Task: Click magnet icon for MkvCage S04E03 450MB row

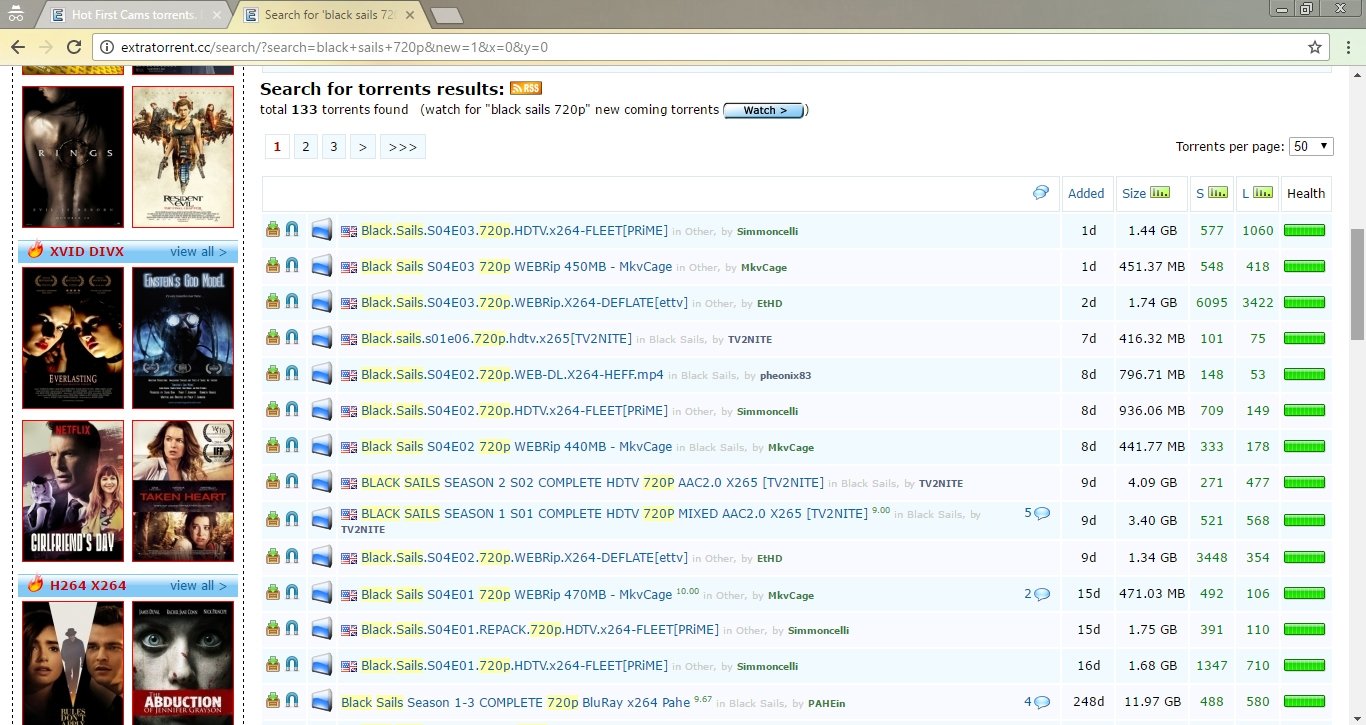Action: pos(291,266)
